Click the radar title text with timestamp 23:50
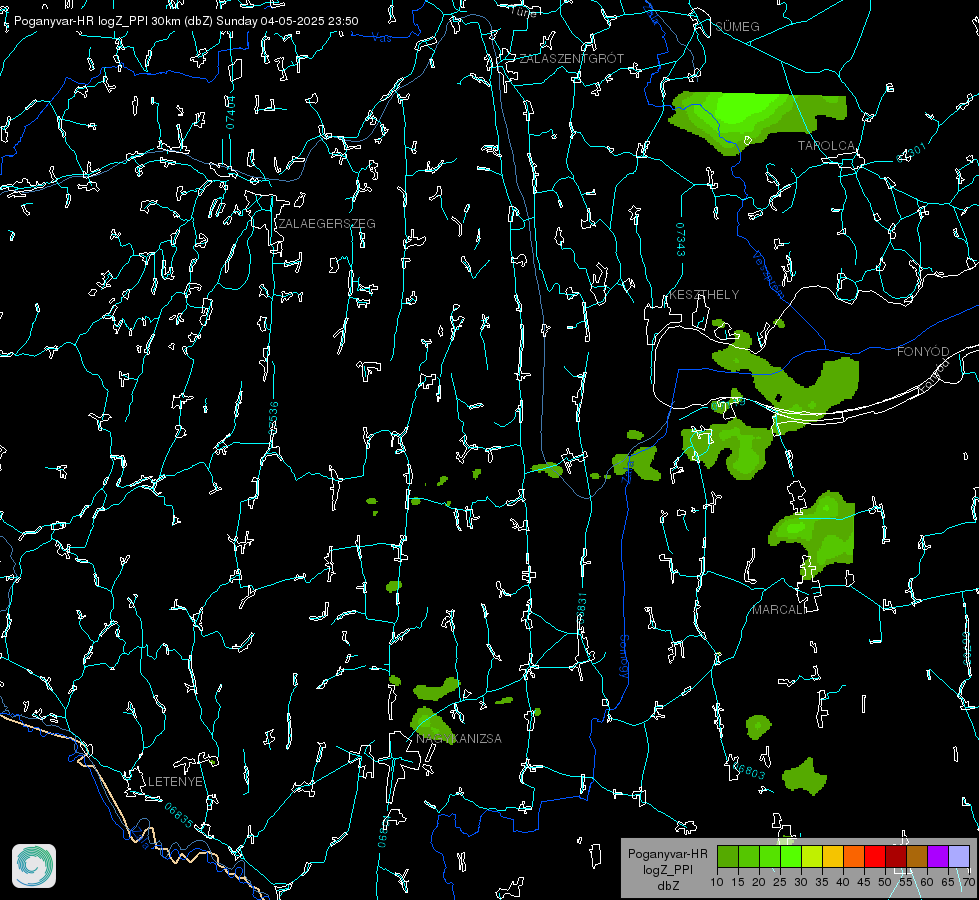The height and width of the screenshot is (900, 979). click(x=186, y=21)
